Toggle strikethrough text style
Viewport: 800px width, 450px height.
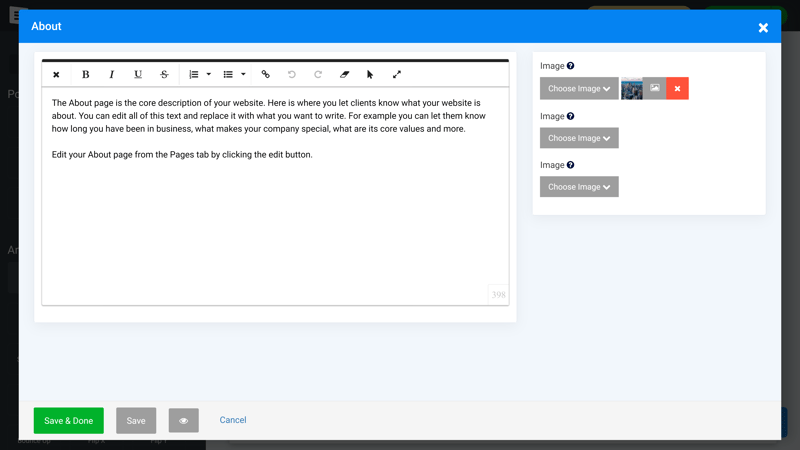[164, 75]
